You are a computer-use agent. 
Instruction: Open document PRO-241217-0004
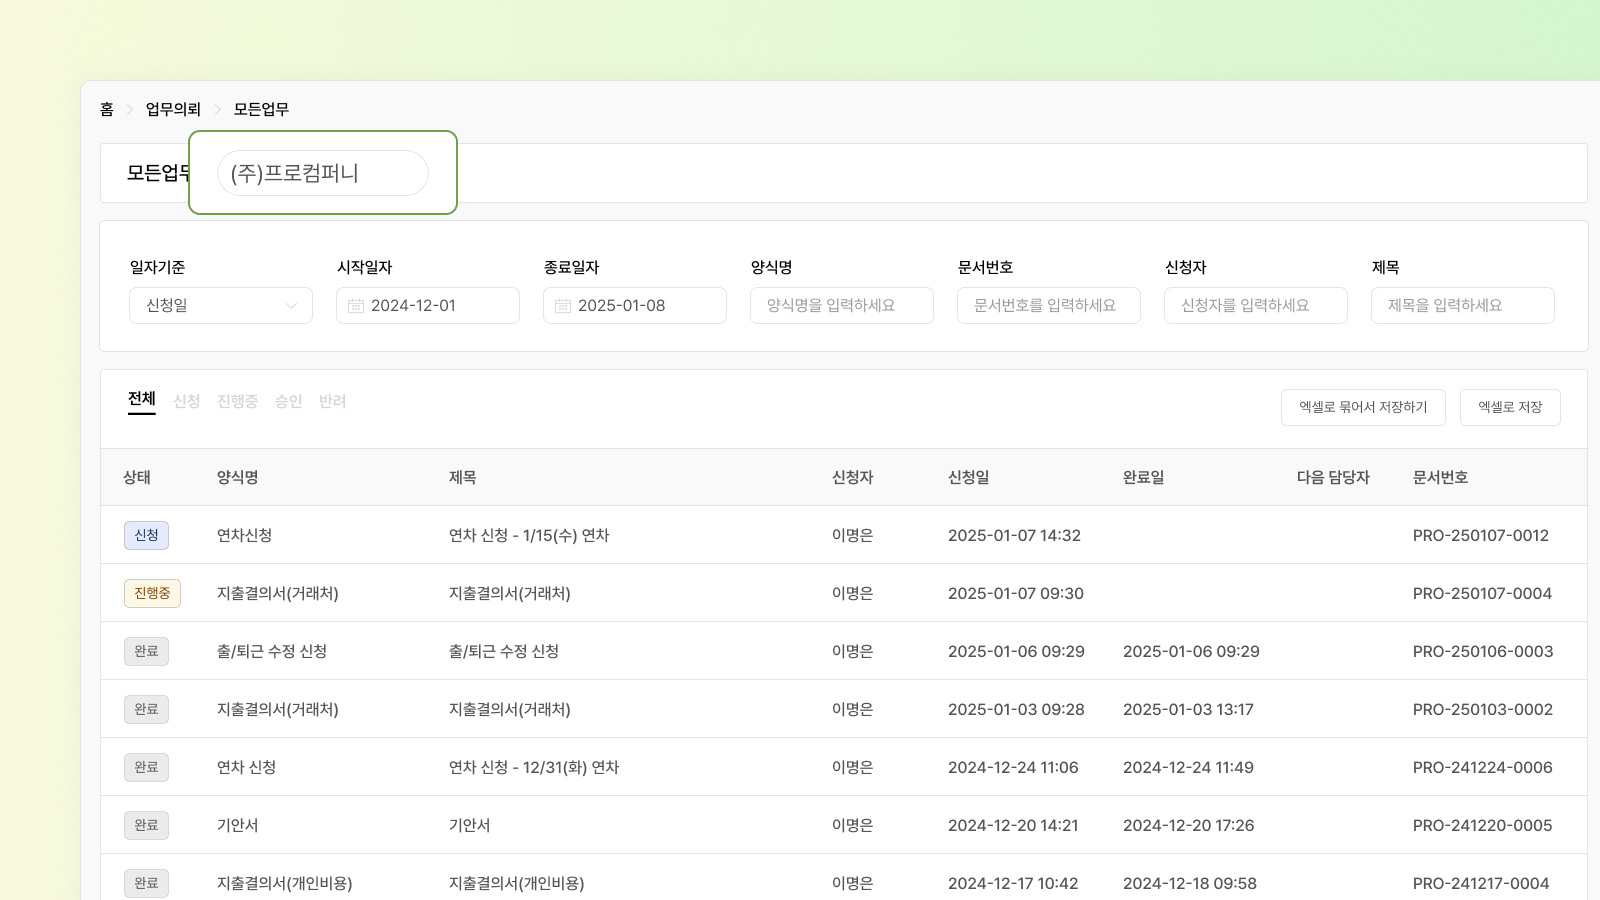click(x=1481, y=883)
